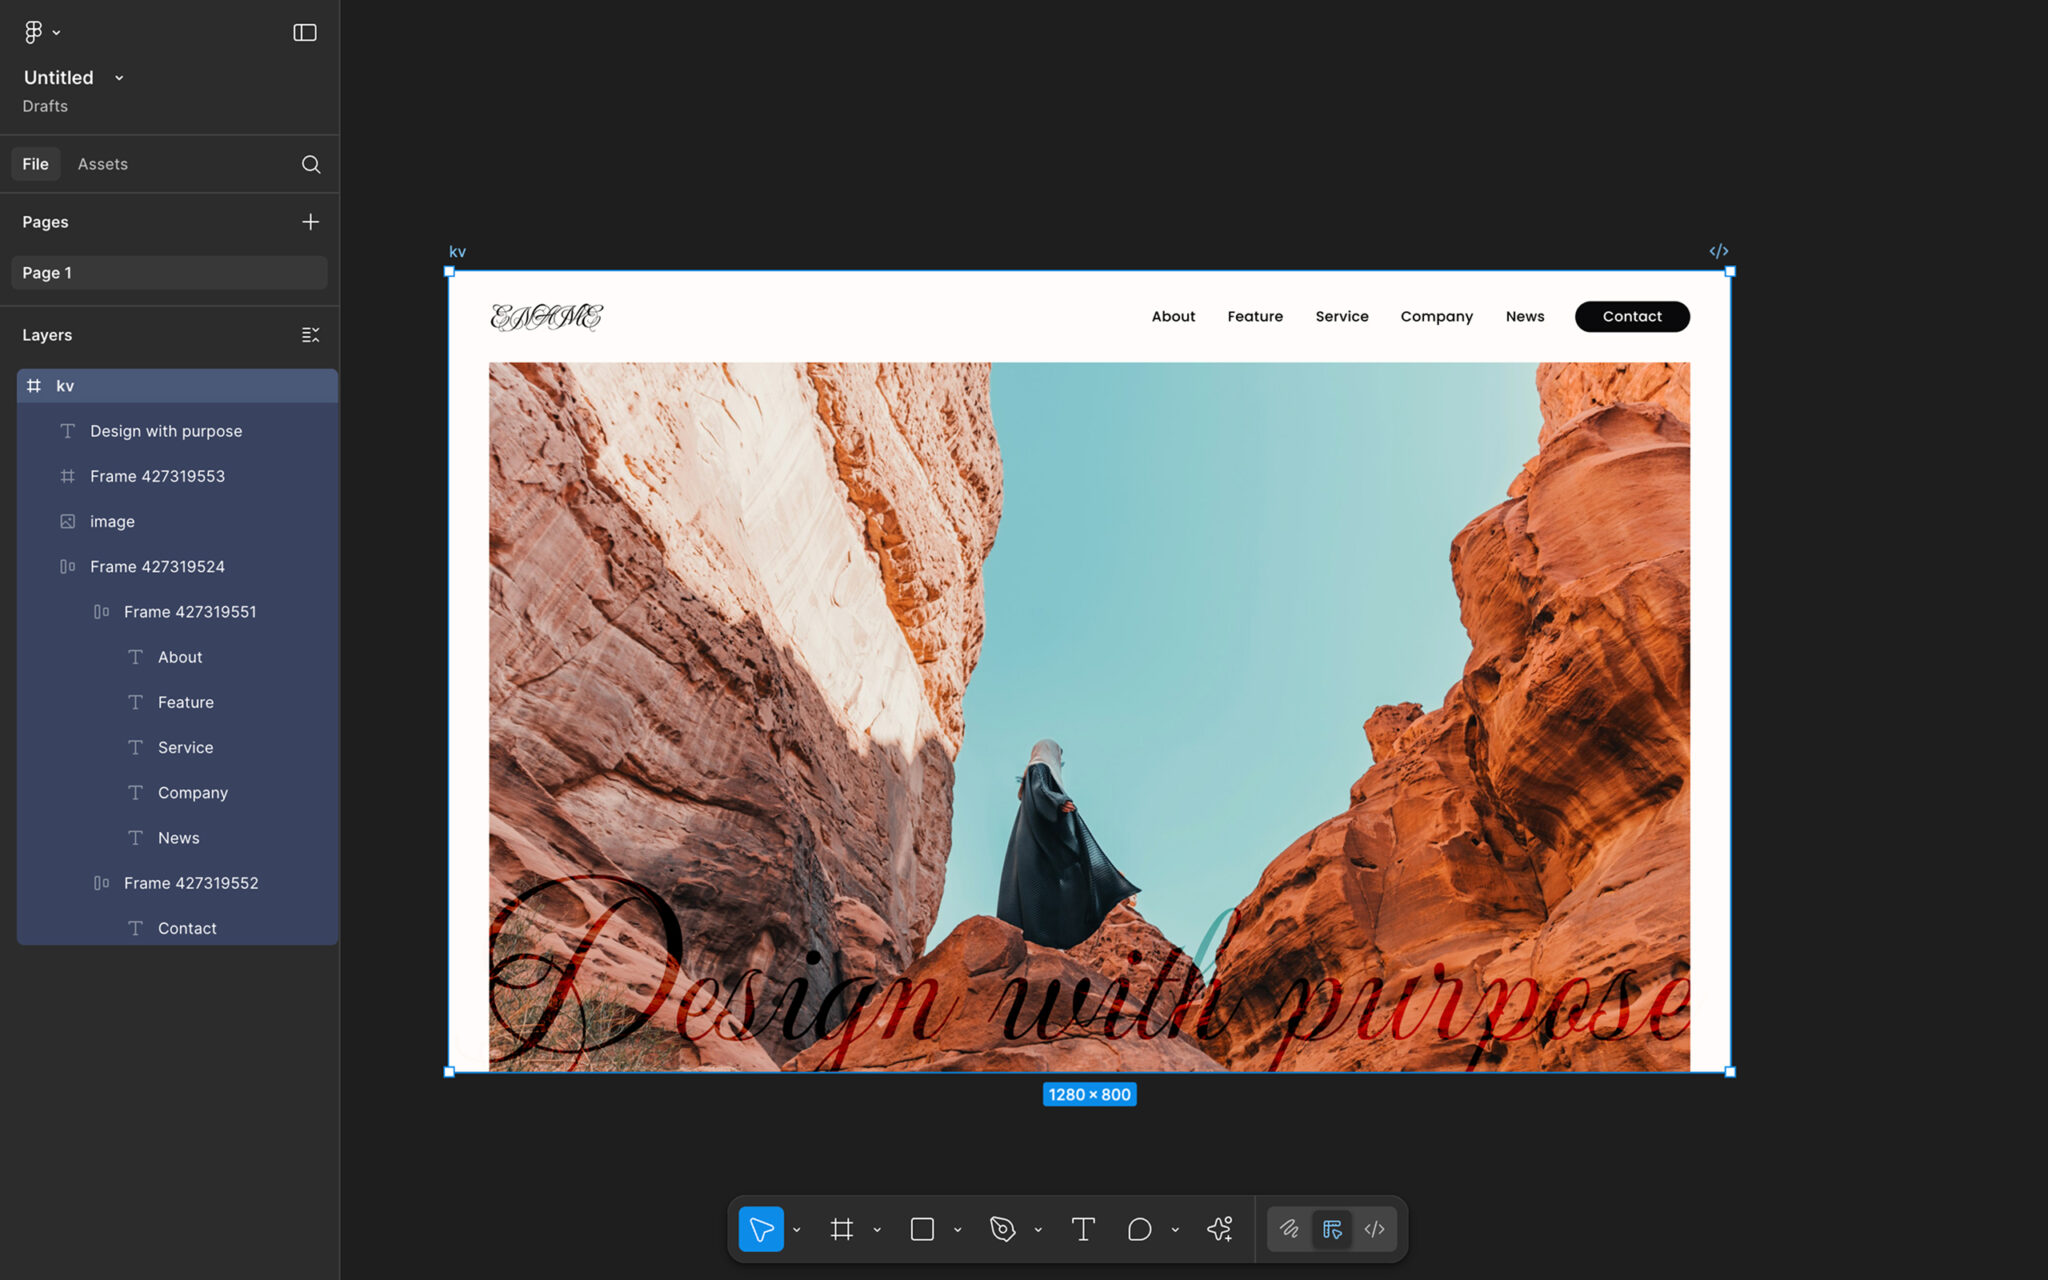Viewport: 2048px width, 1280px height.
Task: Expand the Frame tool dropdown arrow
Action: tap(877, 1230)
